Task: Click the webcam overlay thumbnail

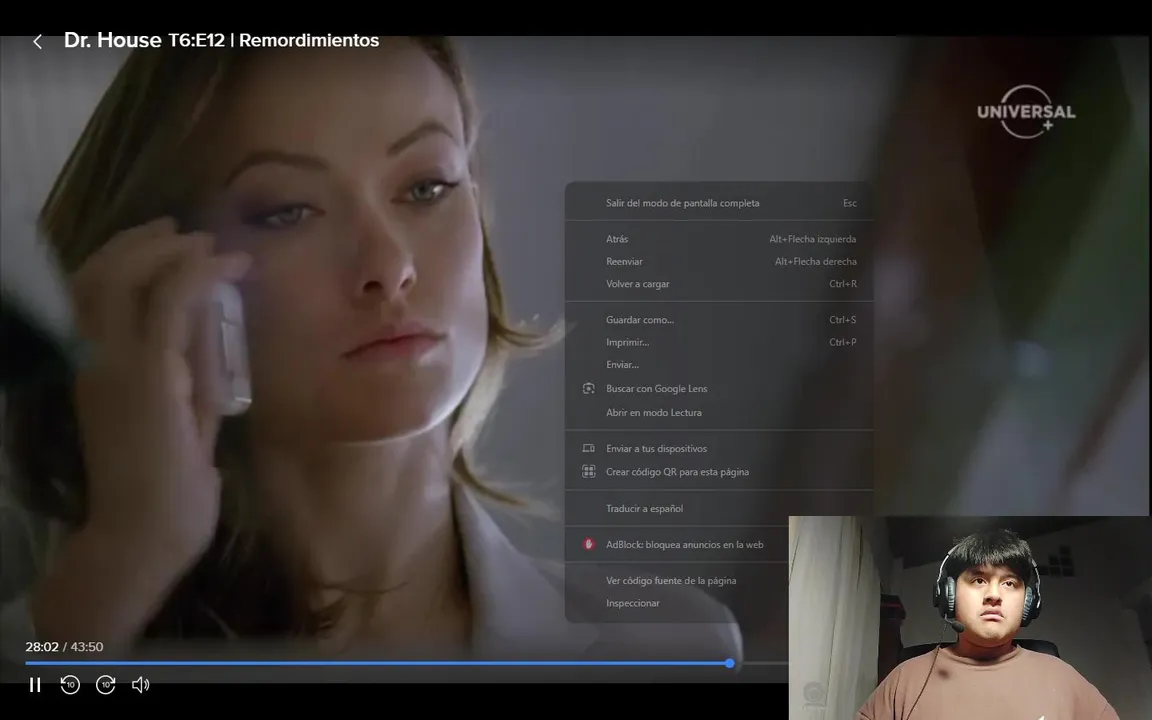Action: click(x=970, y=618)
